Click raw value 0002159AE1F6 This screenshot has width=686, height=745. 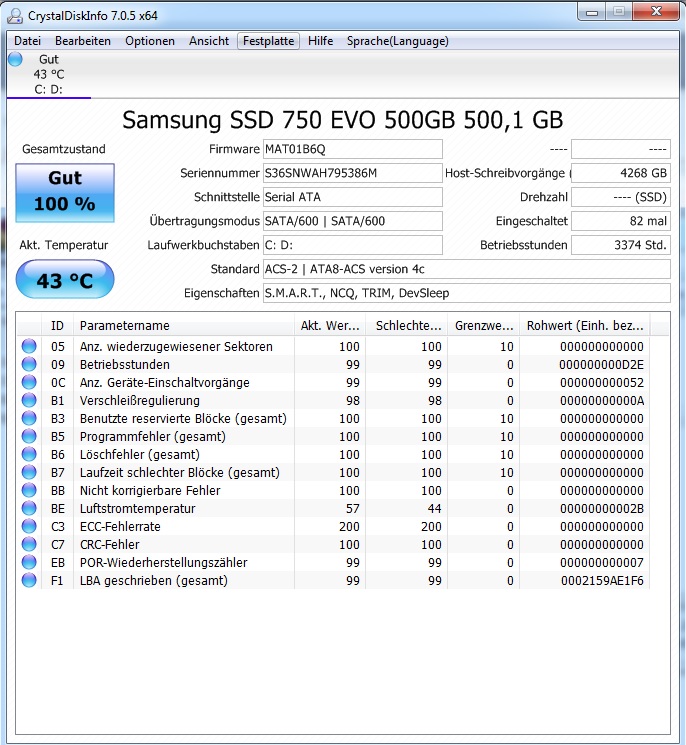pyautogui.click(x=602, y=581)
